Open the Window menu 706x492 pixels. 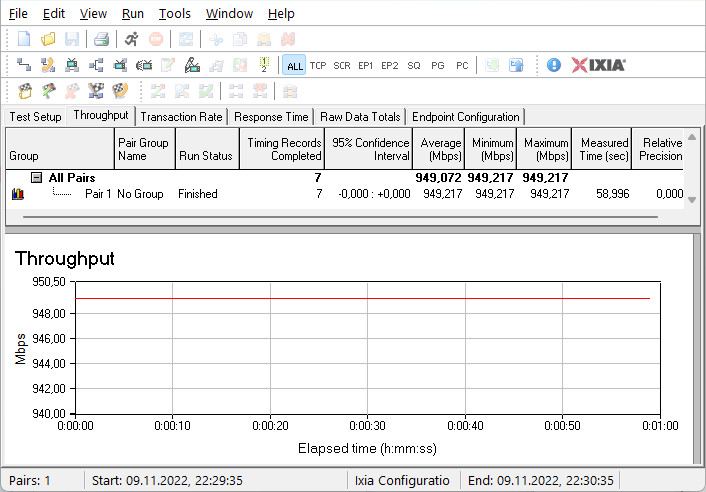229,14
